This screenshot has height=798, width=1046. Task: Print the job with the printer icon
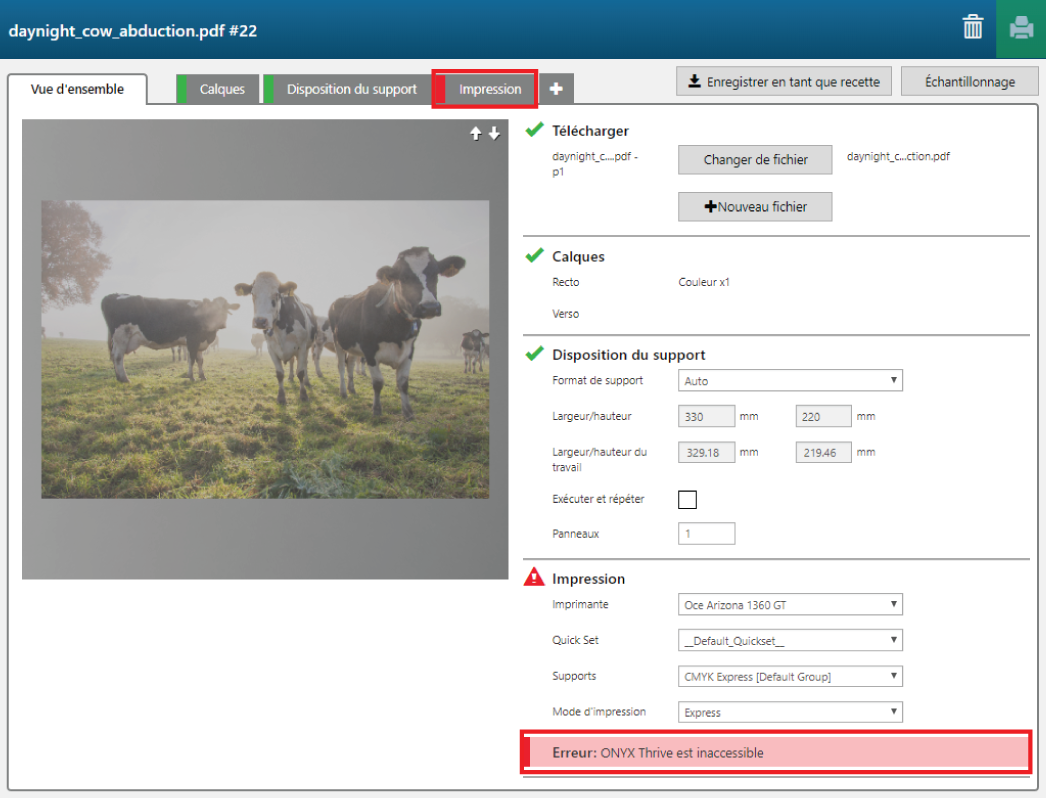tap(1021, 29)
